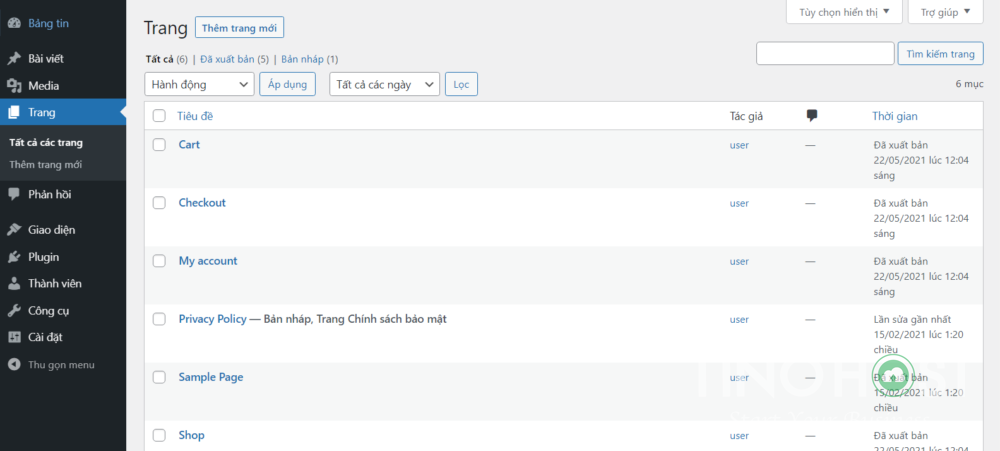The image size is (1000, 451).
Task: Click author user in Privacy Policy row
Action: coord(739,319)
